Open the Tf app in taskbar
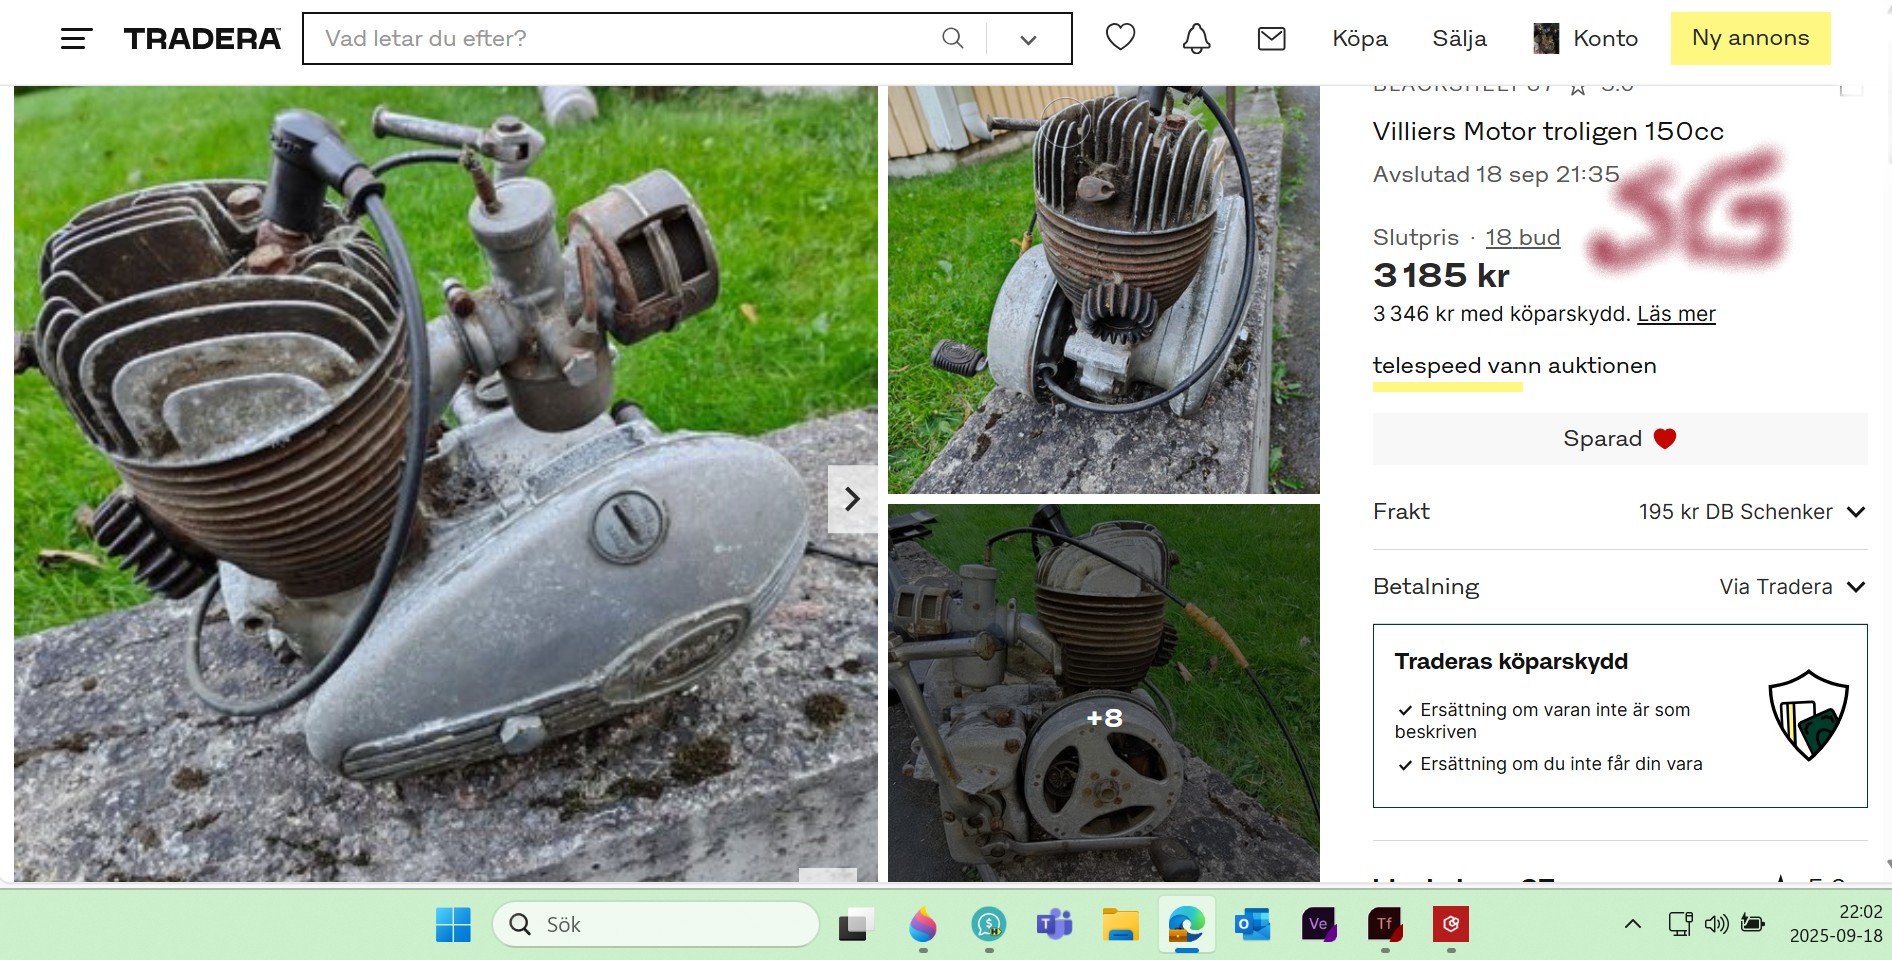This screenshot has width=1892, height=960. pyautogui.click(x=1385, y=924)
